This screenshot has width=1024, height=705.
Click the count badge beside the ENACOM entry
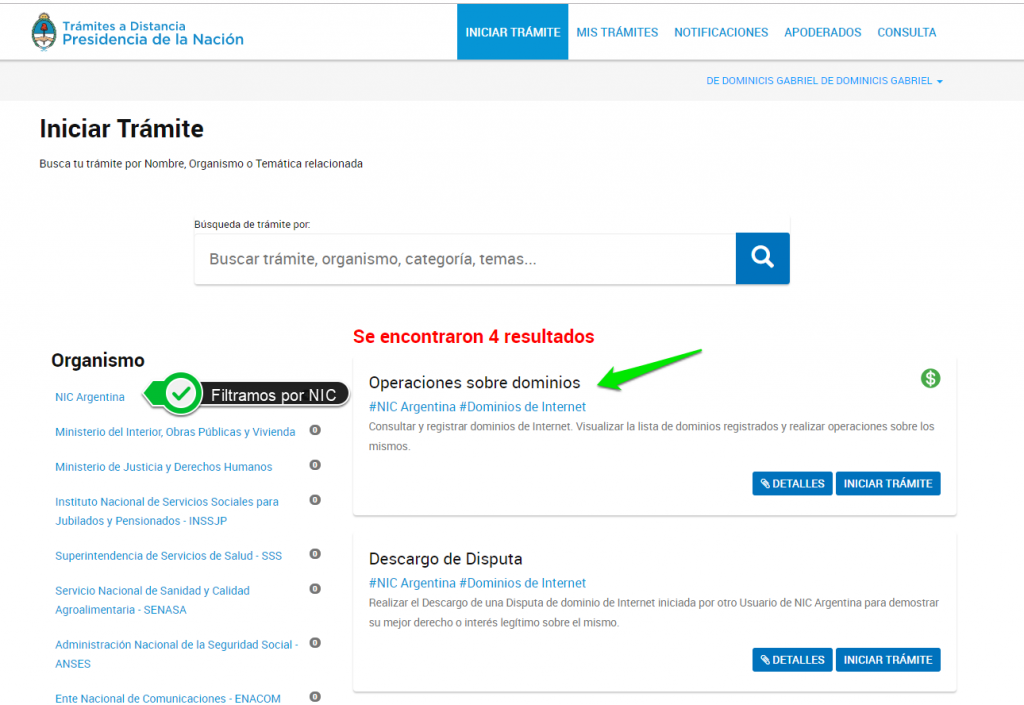(x=315, y=697)
